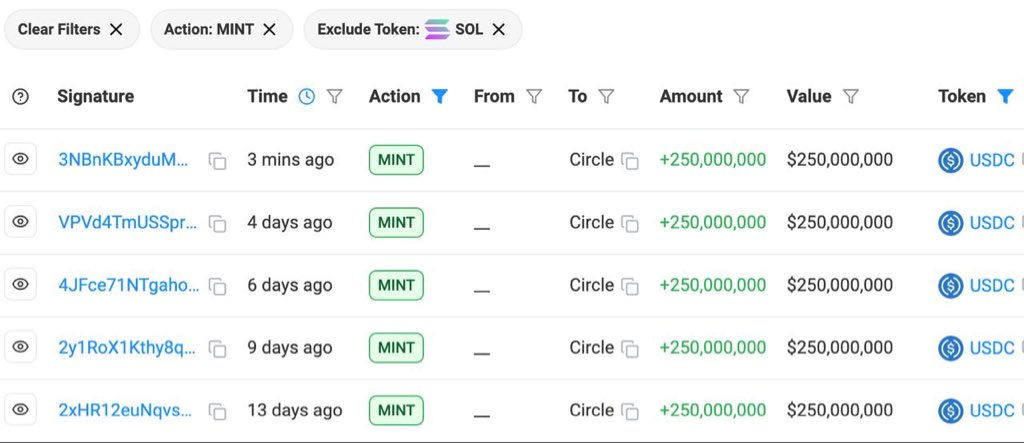Copy Circle address in the 9 days ago row
Image resolution: width=1024 pixels, height=443 pixels.
tap(630, 349)
